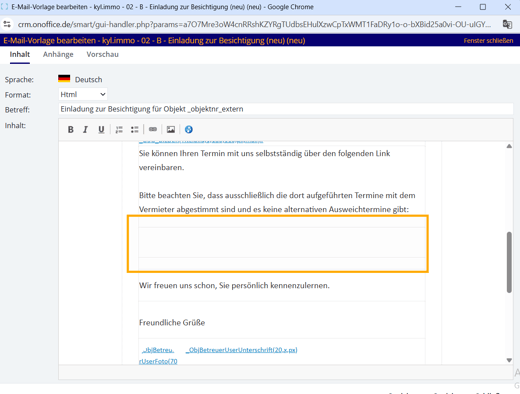
Task: Click the editor vertical scrollbar thumb
Action: tap(509, 262)
